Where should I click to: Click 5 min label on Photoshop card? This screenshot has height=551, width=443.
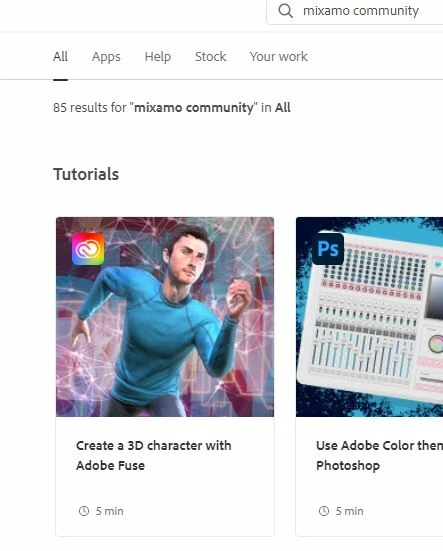(350, 511)
